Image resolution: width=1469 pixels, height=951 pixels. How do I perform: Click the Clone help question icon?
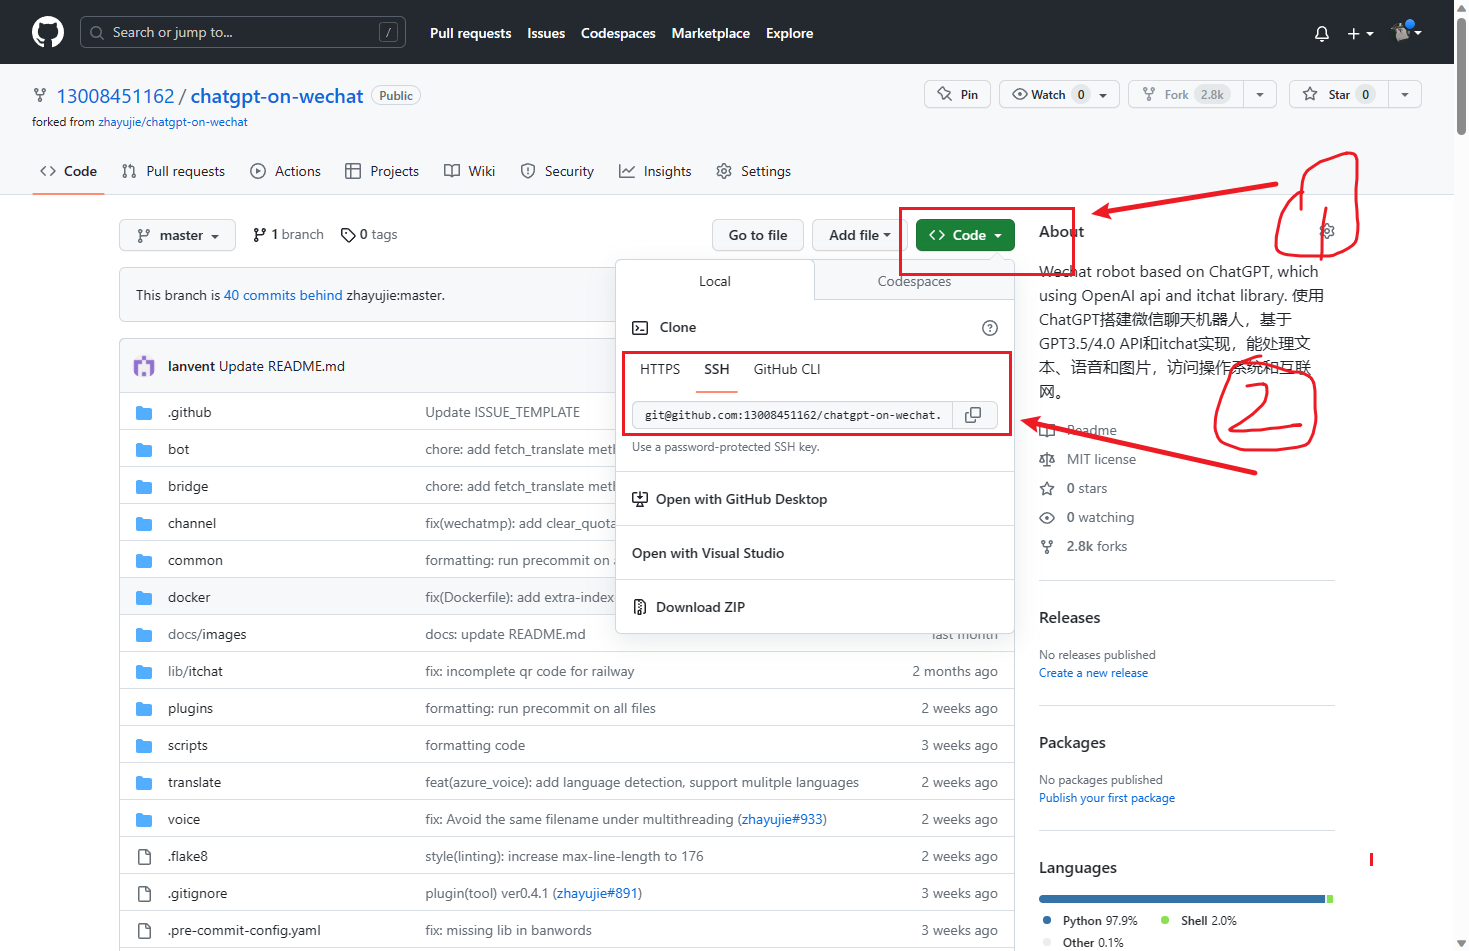[x=990, y=328]
